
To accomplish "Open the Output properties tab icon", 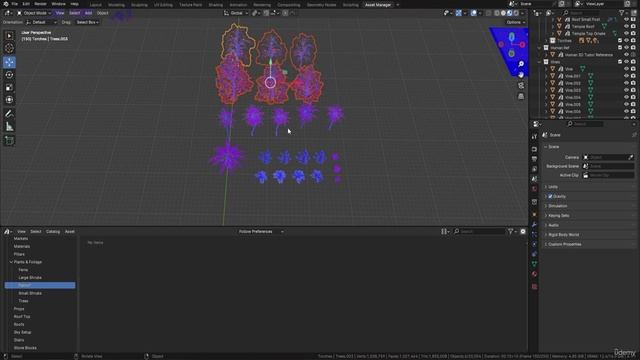I will (x=534, y=159).
